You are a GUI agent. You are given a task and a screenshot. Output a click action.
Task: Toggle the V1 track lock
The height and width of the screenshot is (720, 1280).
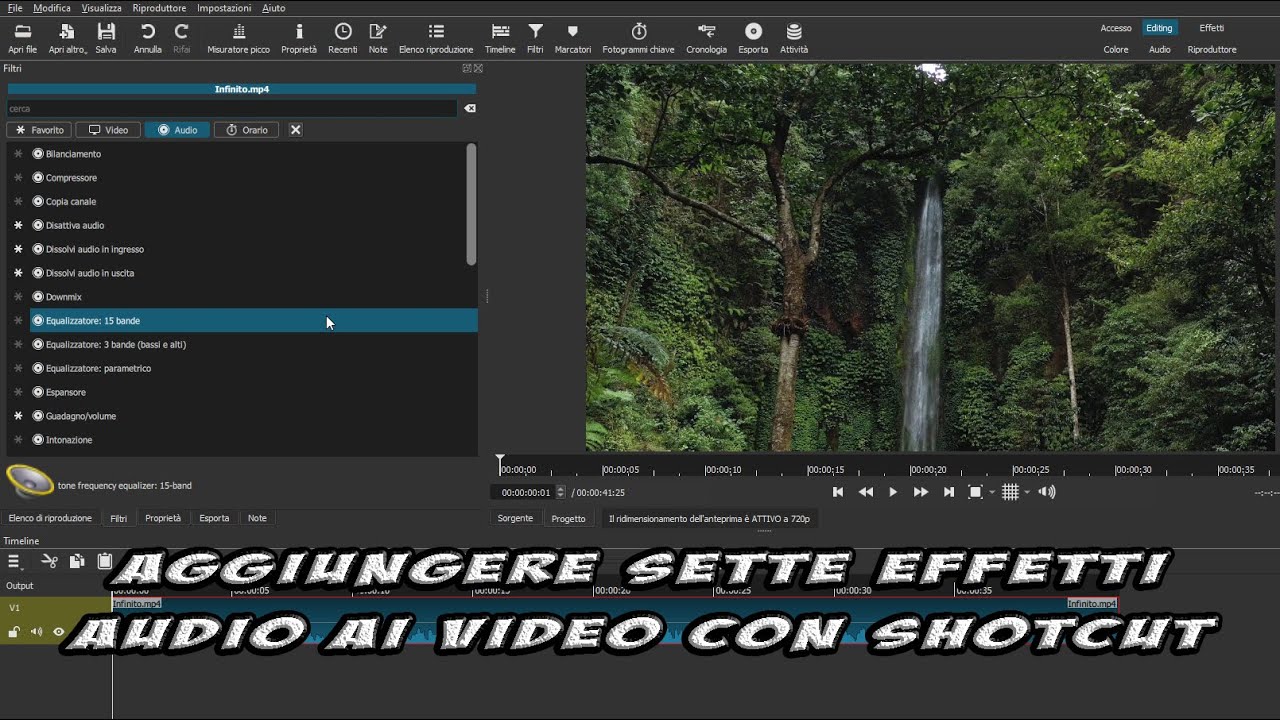coord(14,632)
